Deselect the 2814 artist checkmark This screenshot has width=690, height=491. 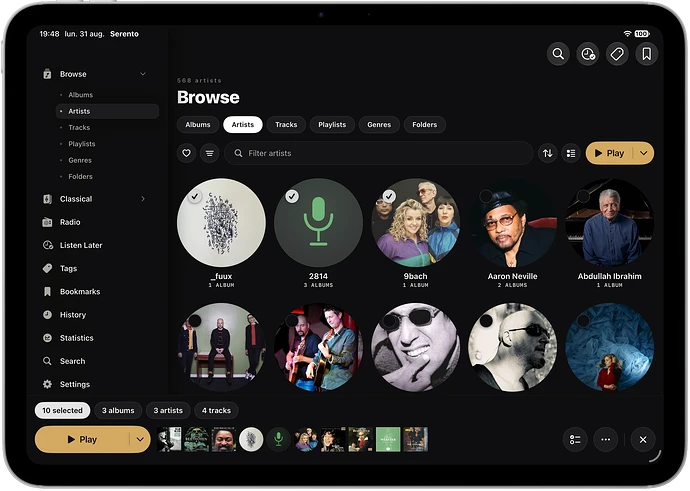292,196
